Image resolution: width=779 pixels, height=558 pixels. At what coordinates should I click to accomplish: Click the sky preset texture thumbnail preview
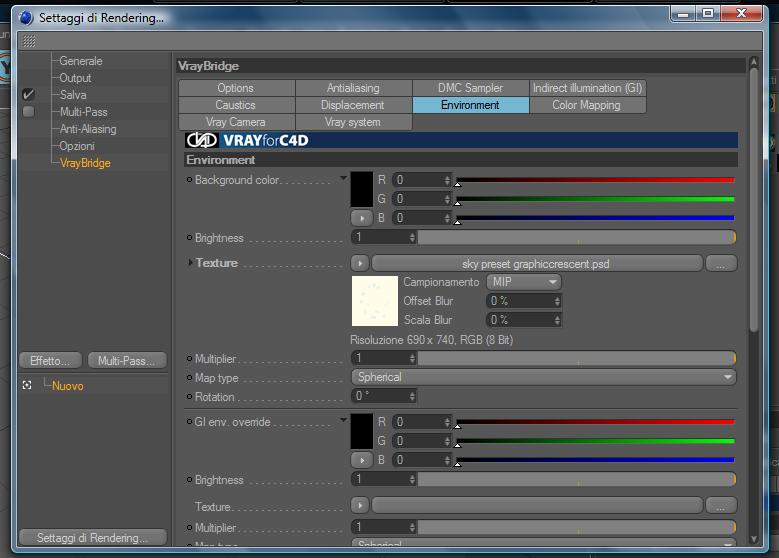click(x=375, y=301)
